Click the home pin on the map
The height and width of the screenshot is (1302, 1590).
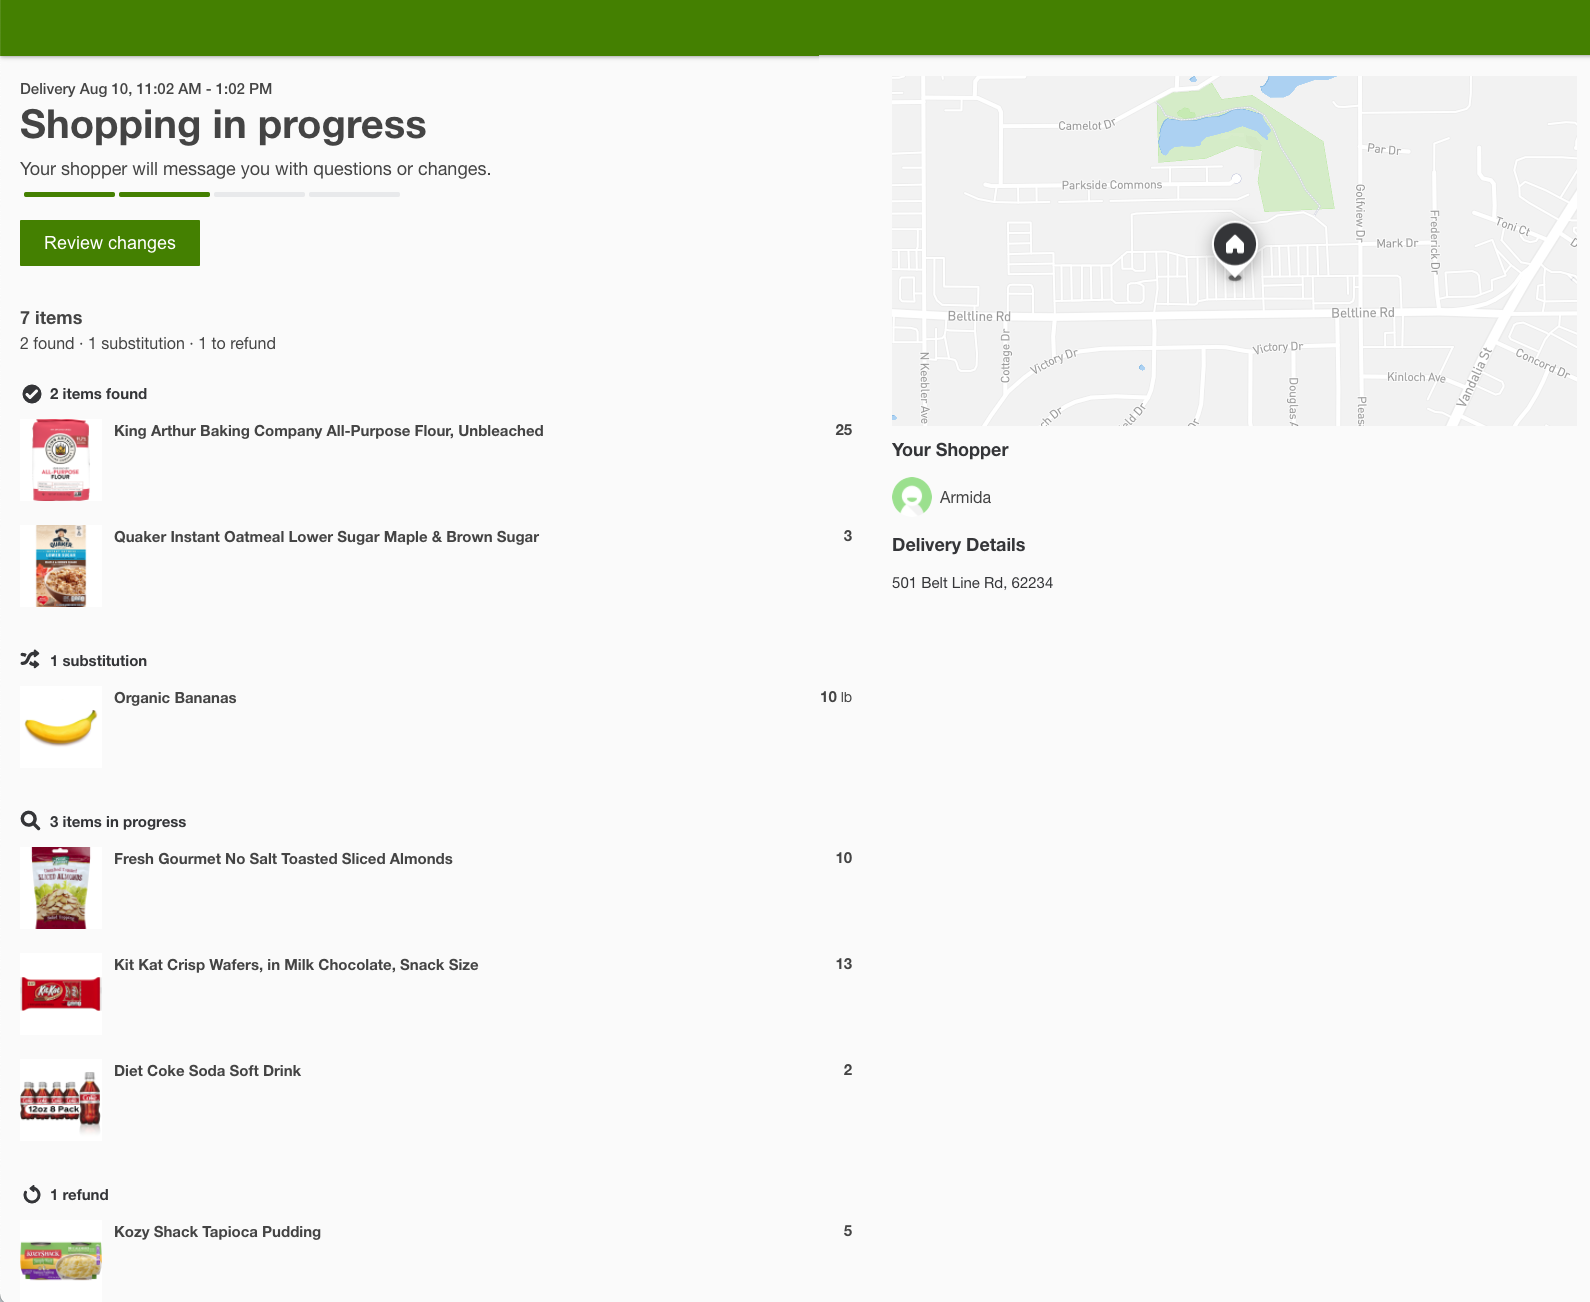click(x=1234, y=245)
